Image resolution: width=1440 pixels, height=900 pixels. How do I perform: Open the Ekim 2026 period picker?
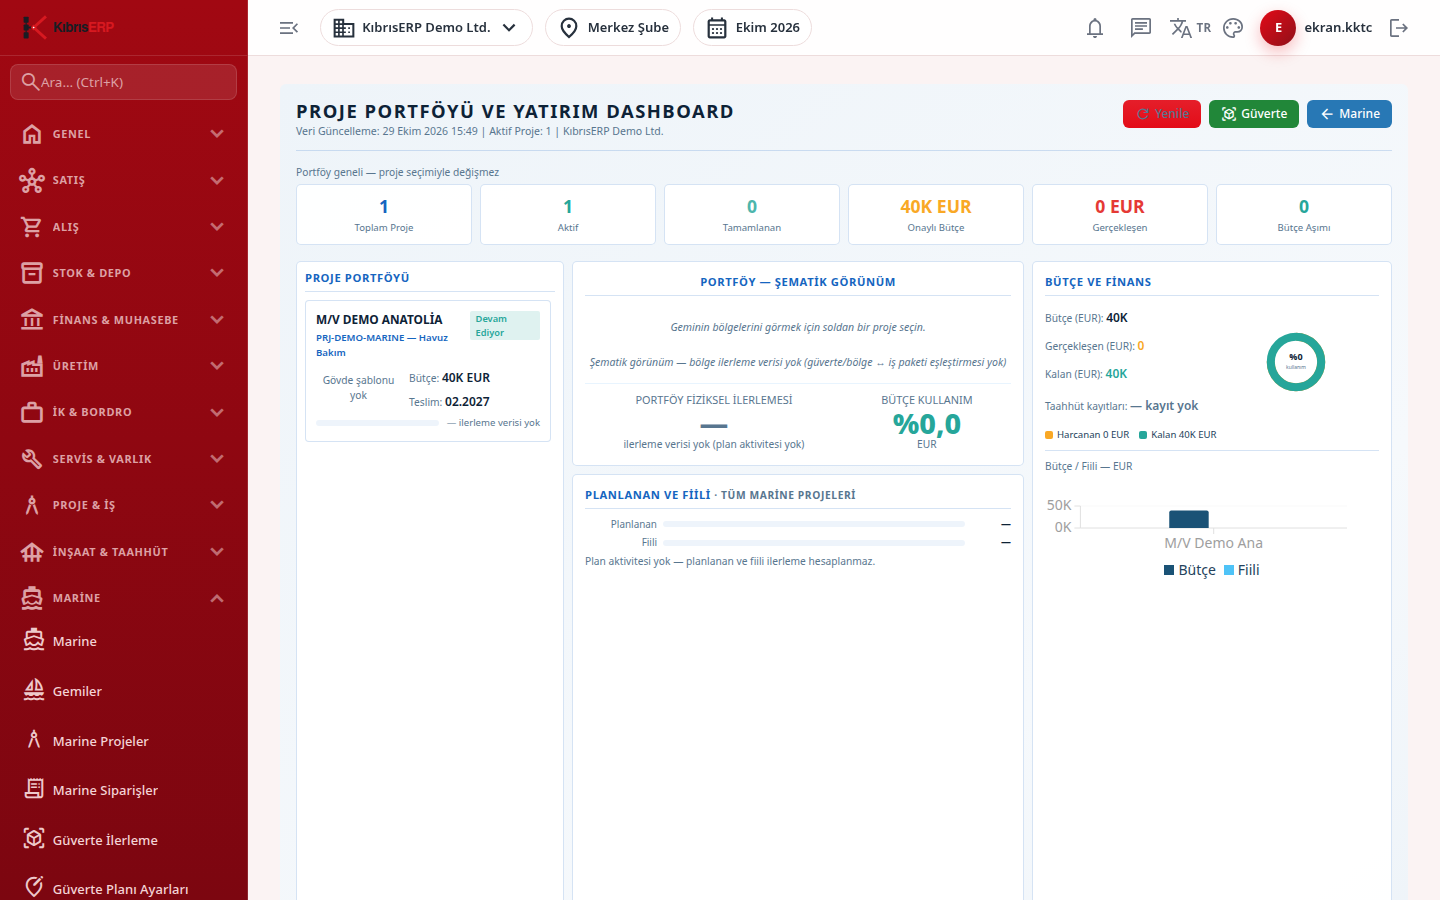752,28
